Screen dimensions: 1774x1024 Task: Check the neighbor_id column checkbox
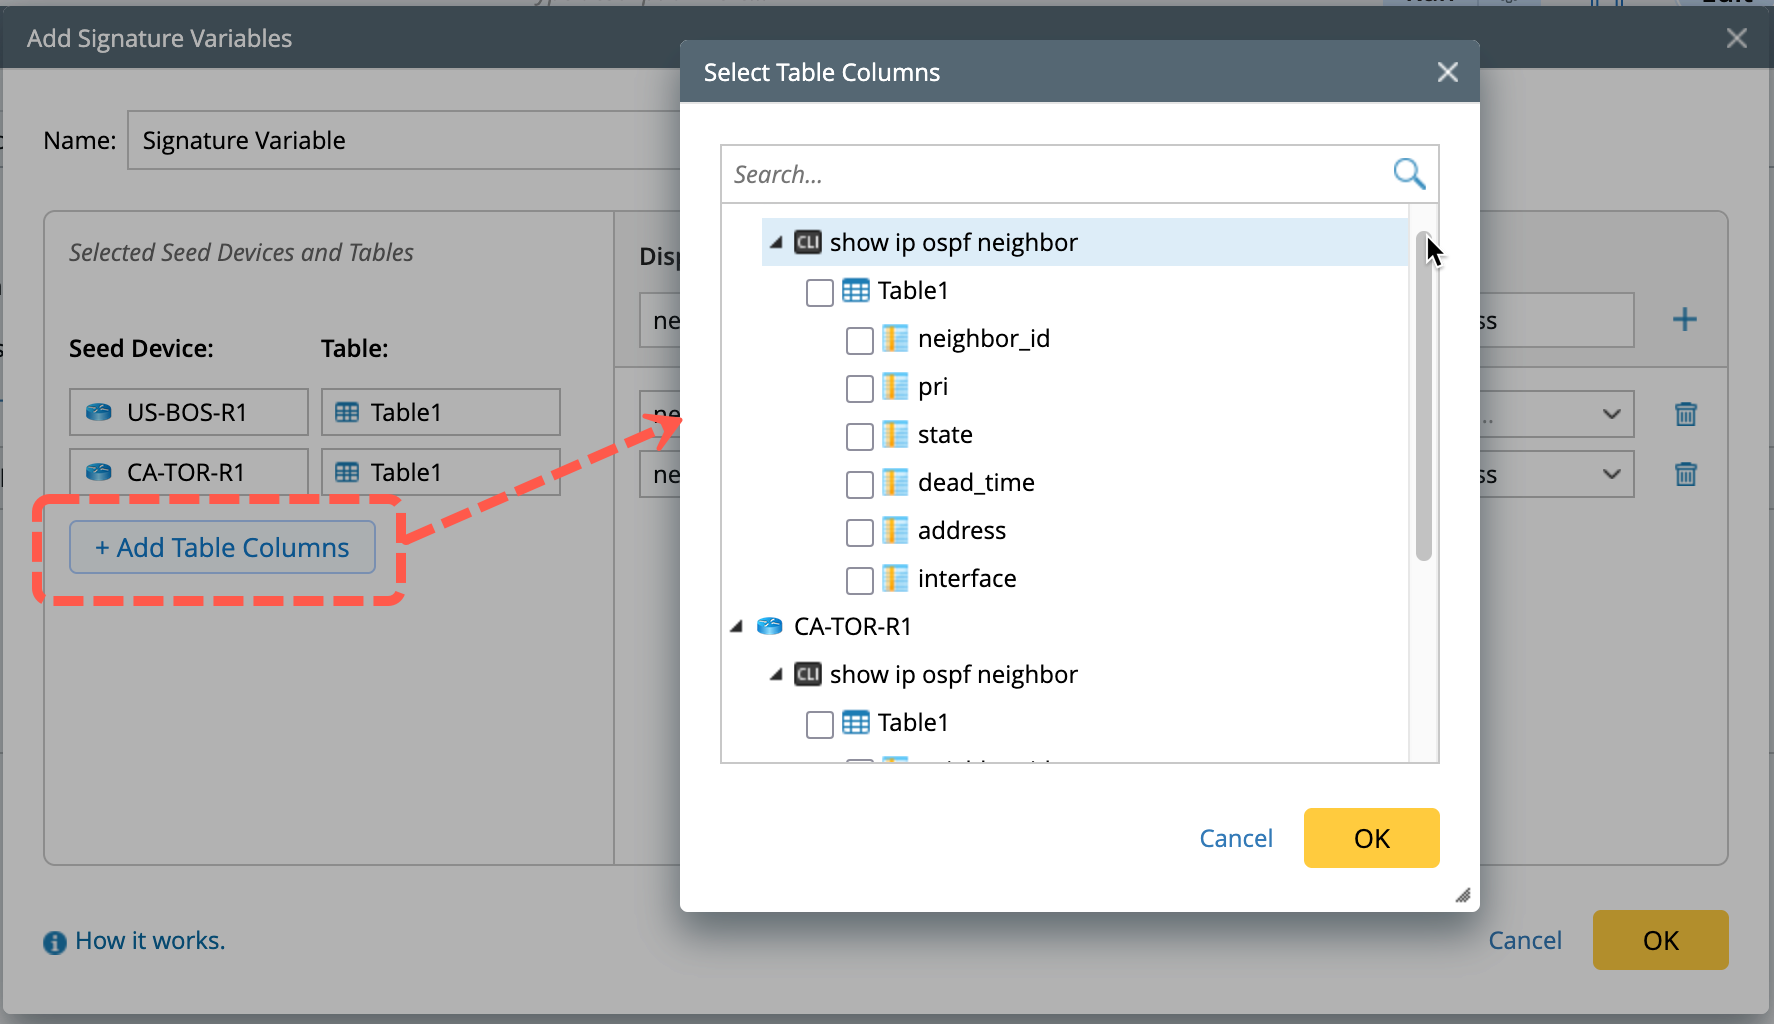[859, 340]
